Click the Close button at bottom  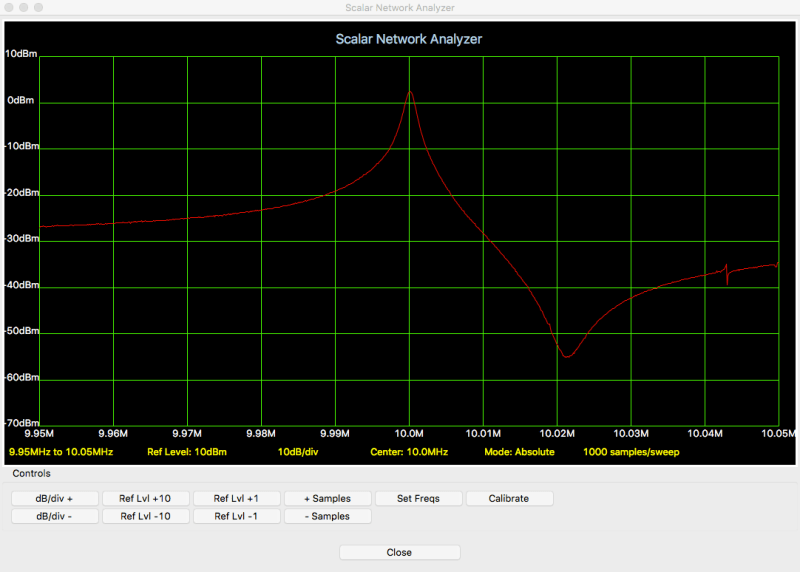tap(399, 552)
